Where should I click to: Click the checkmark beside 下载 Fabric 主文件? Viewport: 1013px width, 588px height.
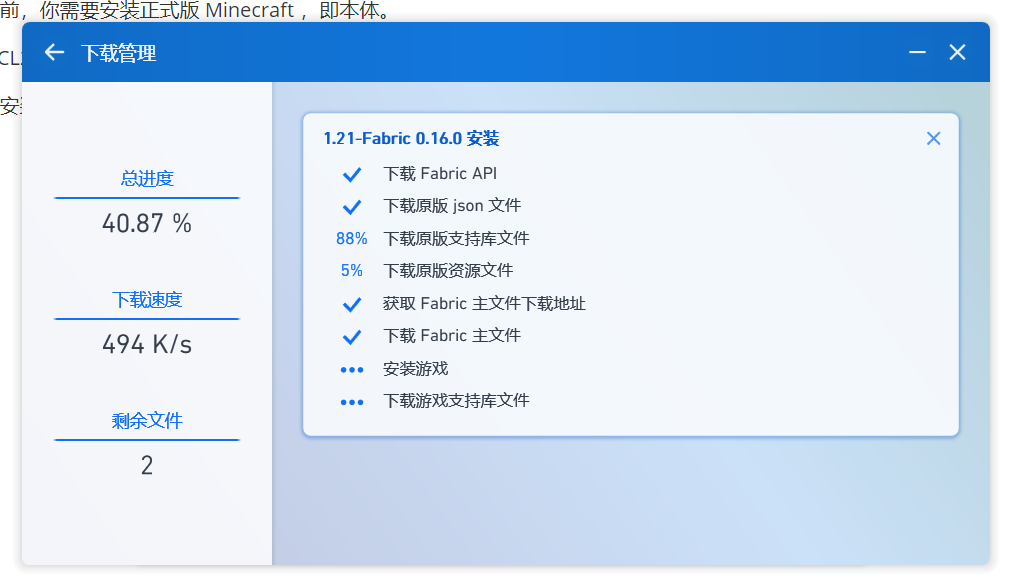coord(351,337)
